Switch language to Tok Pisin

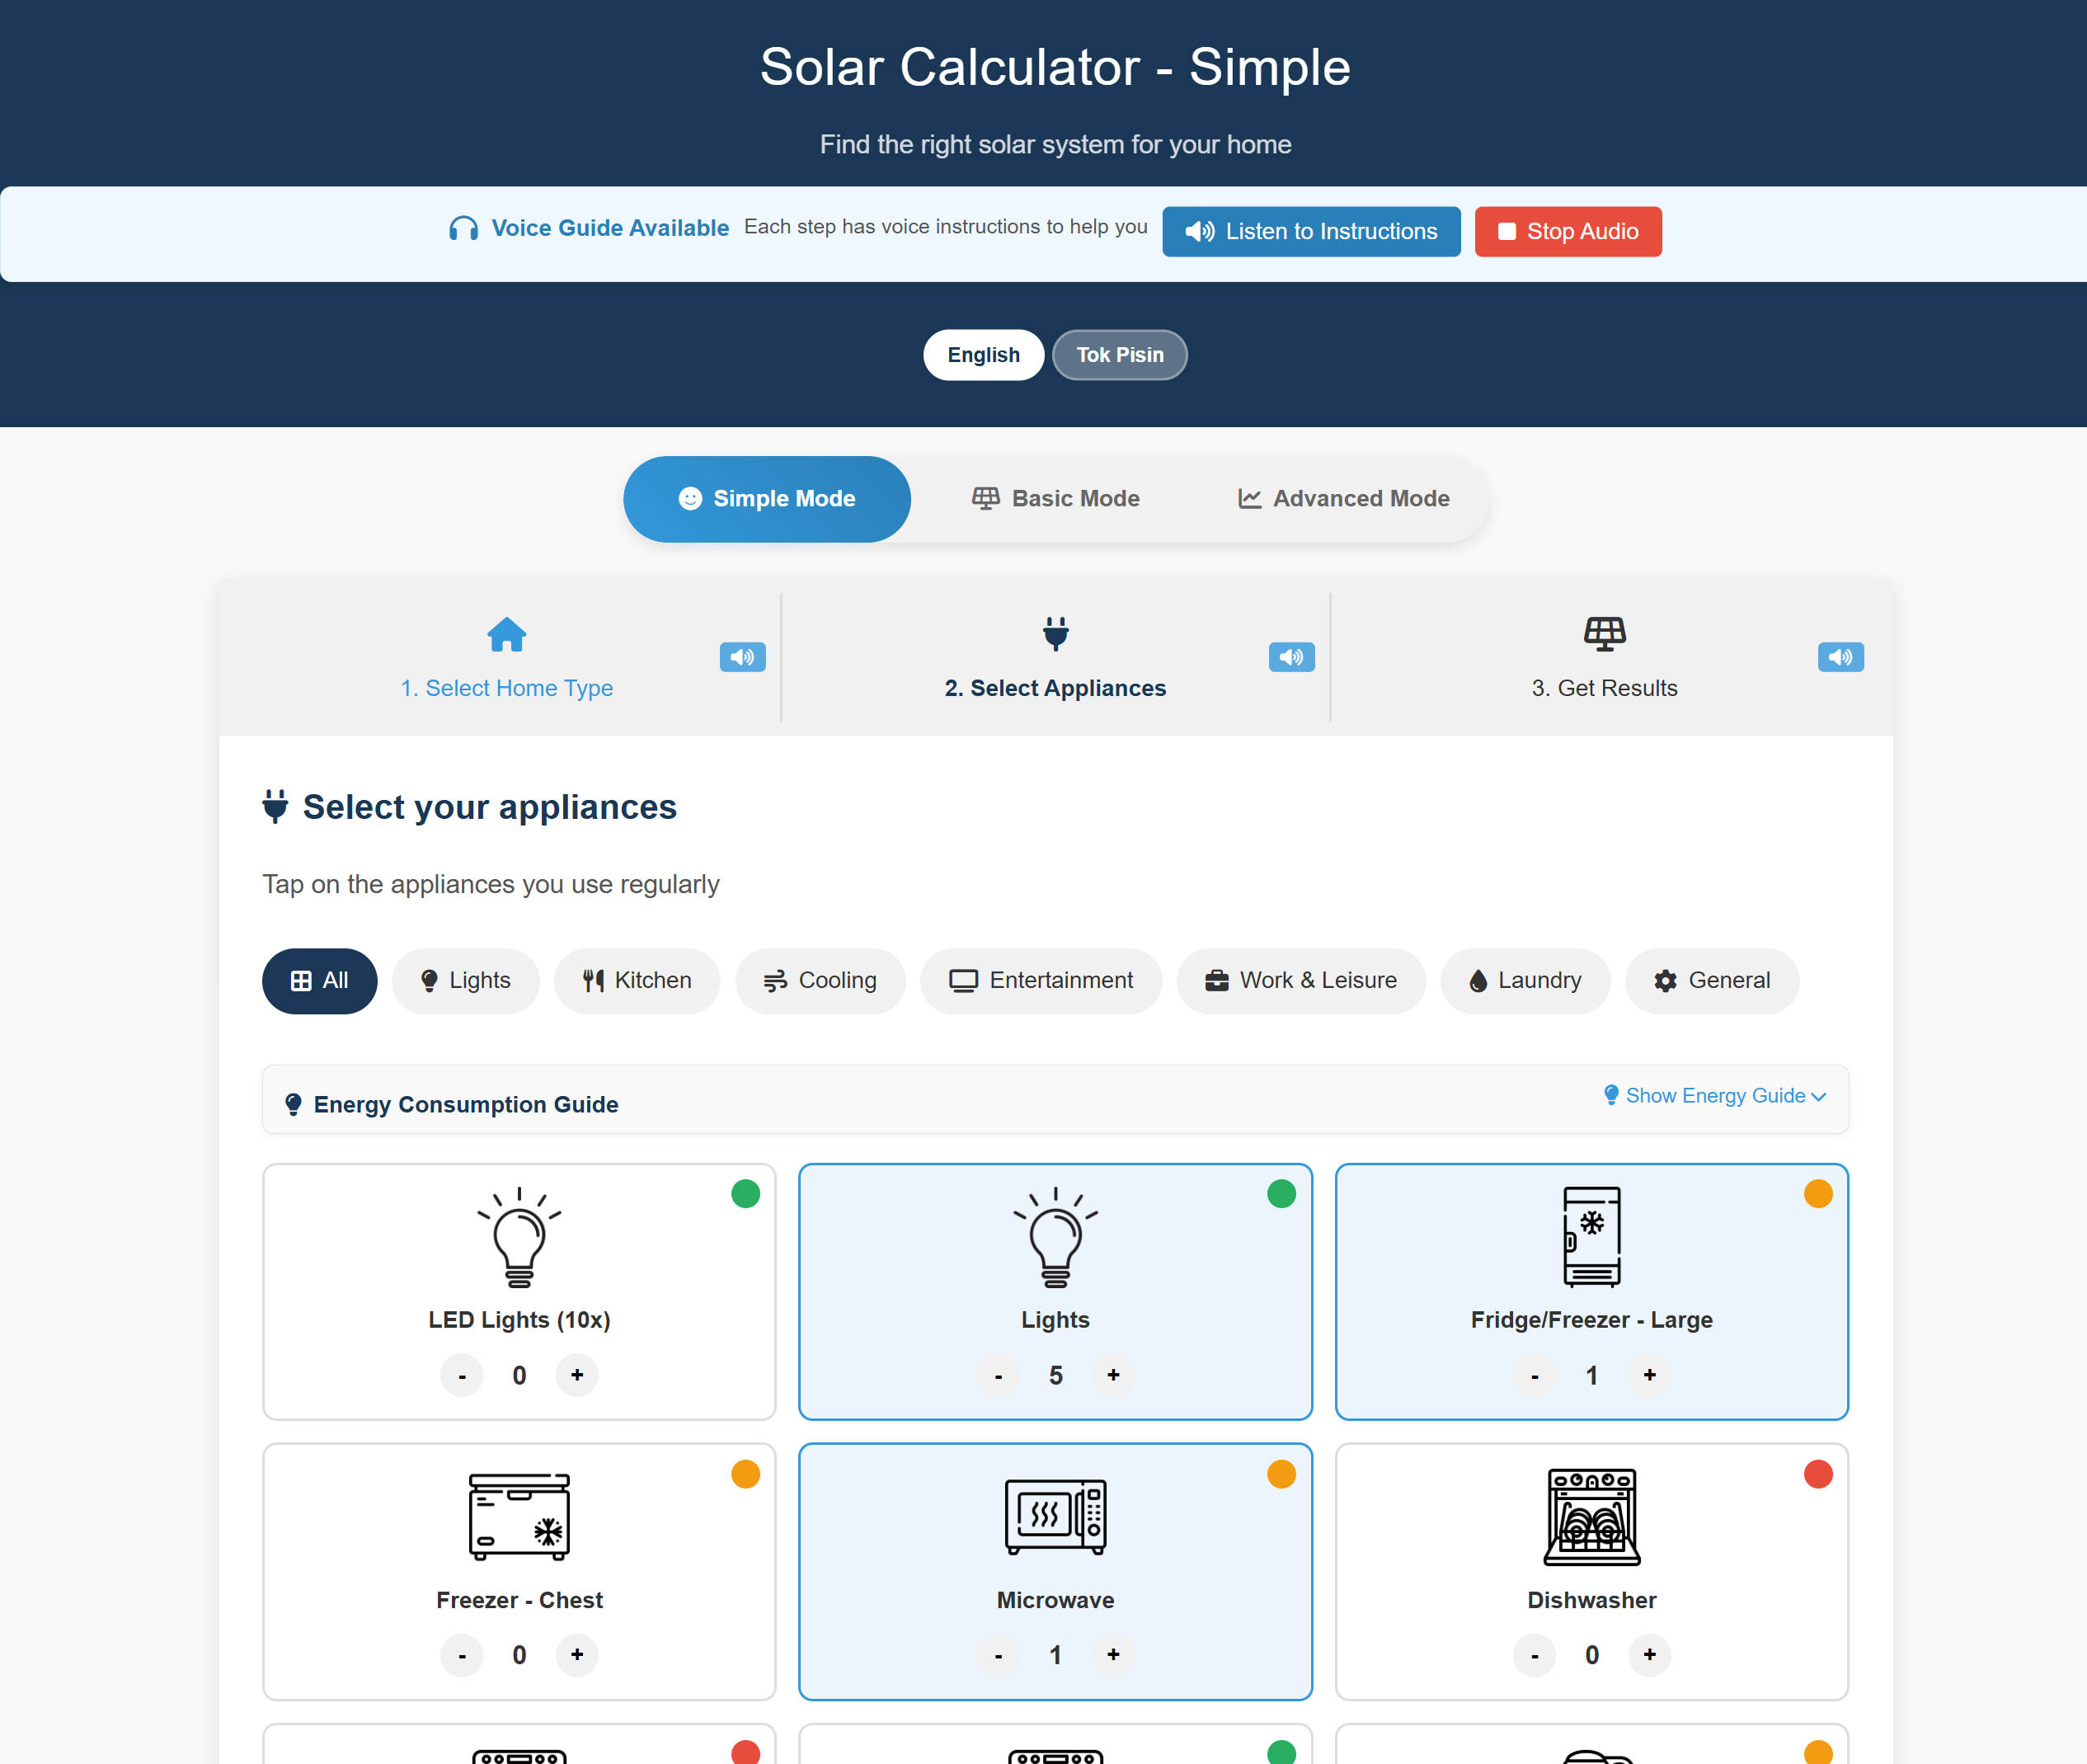coord(1119,355)
